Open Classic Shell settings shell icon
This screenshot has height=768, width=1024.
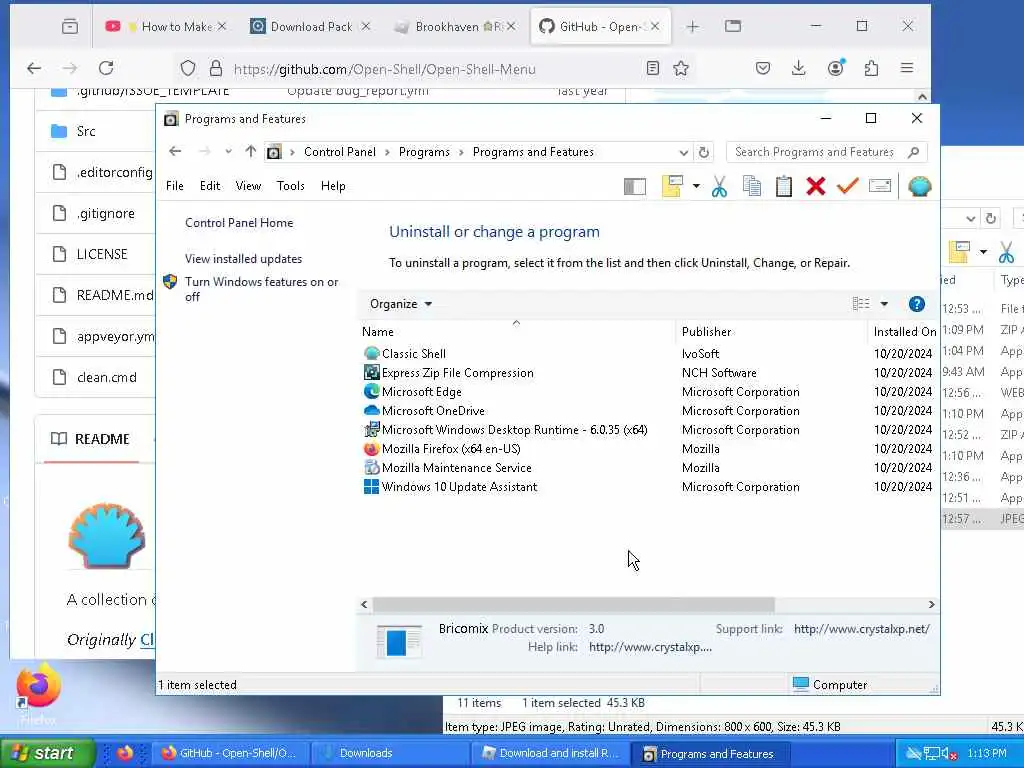(920, 187)
